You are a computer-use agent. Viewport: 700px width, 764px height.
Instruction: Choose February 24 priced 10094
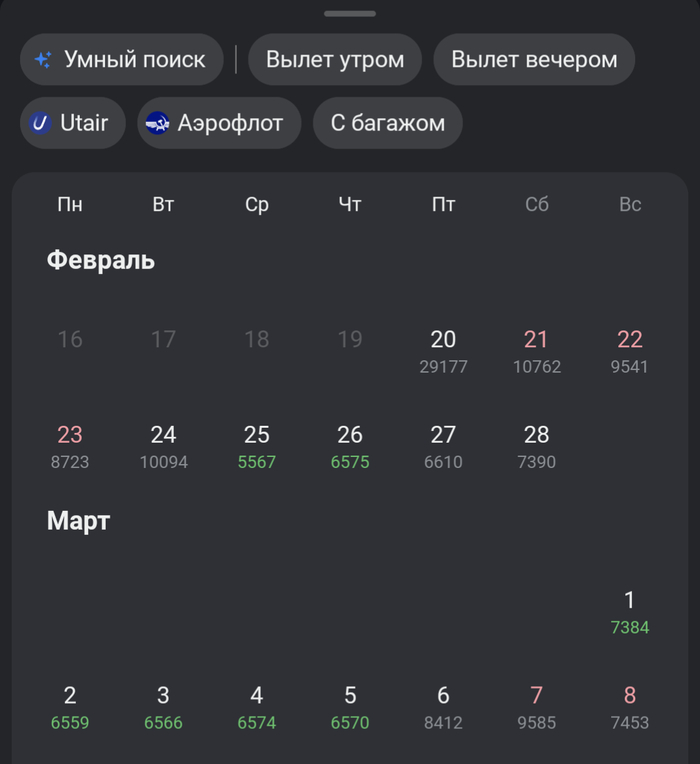point(163,446)
